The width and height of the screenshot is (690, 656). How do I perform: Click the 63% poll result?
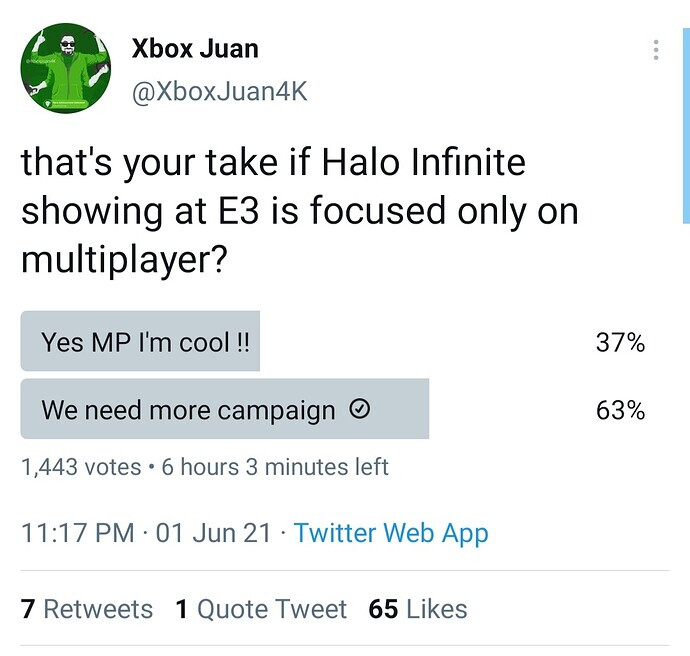[620, 410]
